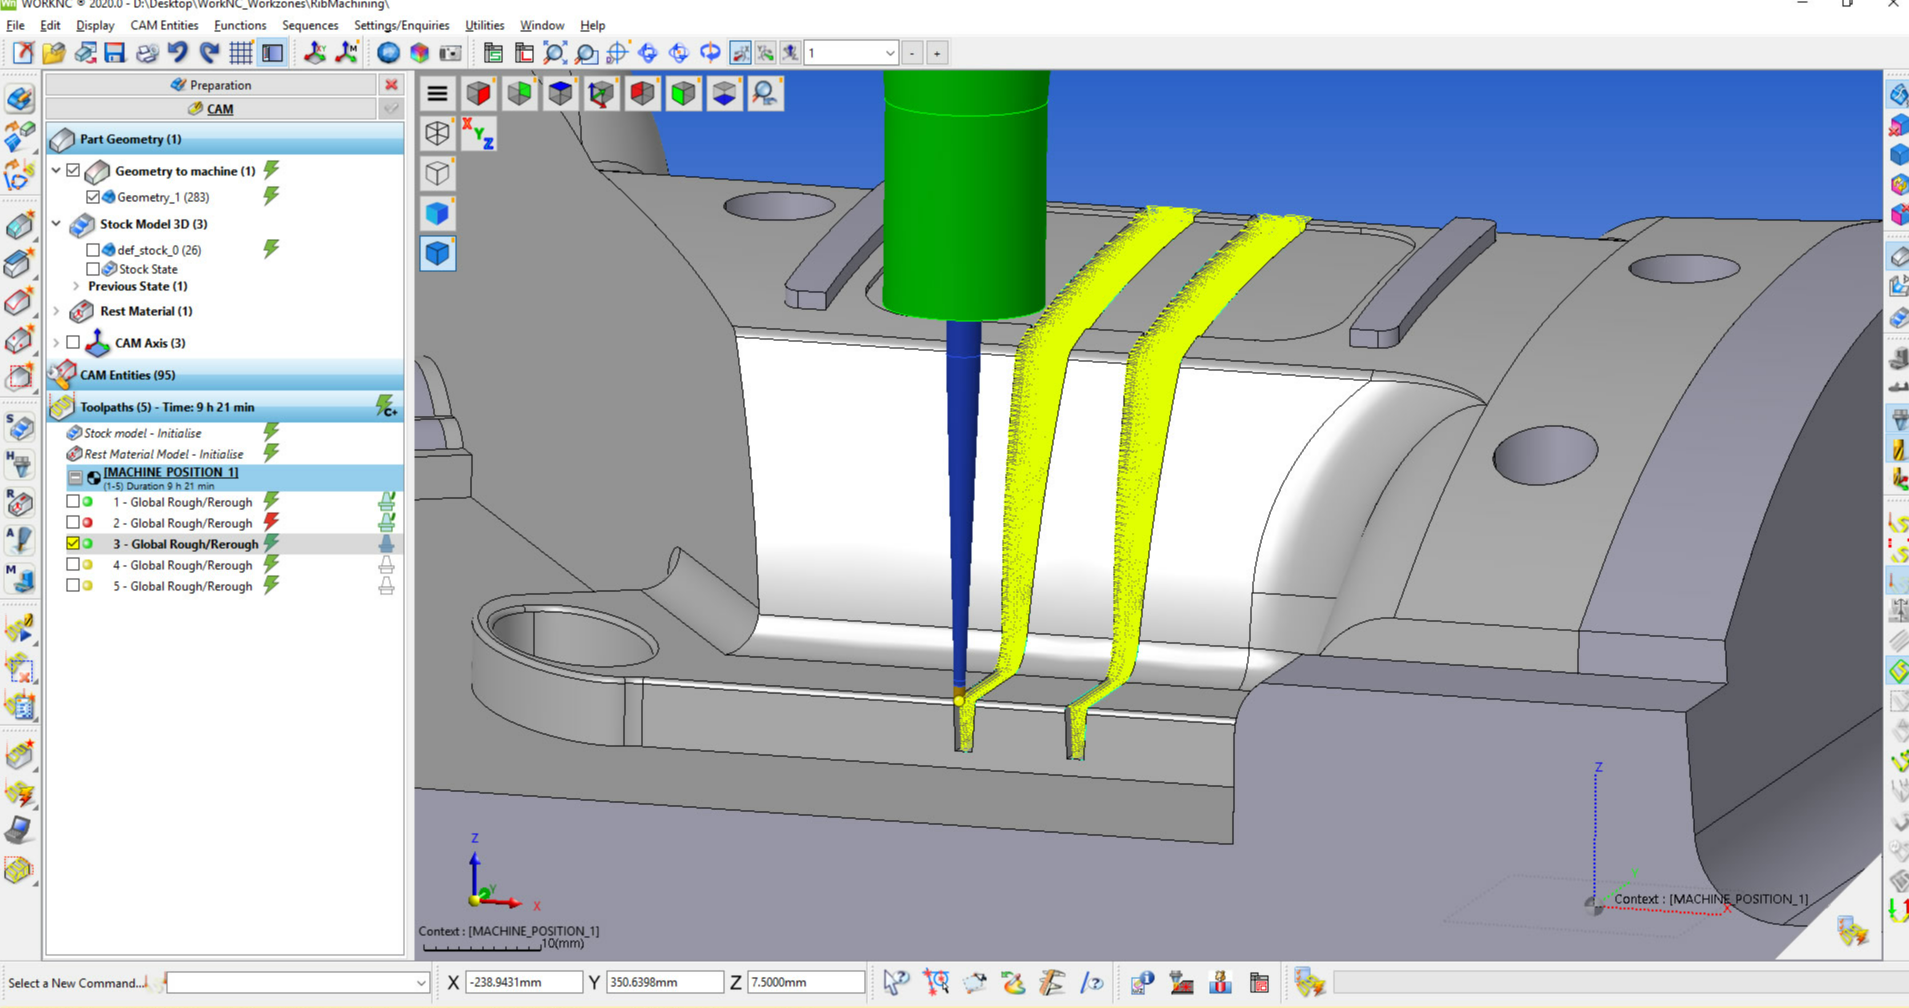Check toolpath 5 Global Rough/Rerough checkbox
1909x1008 pixels.
[73, 586]
